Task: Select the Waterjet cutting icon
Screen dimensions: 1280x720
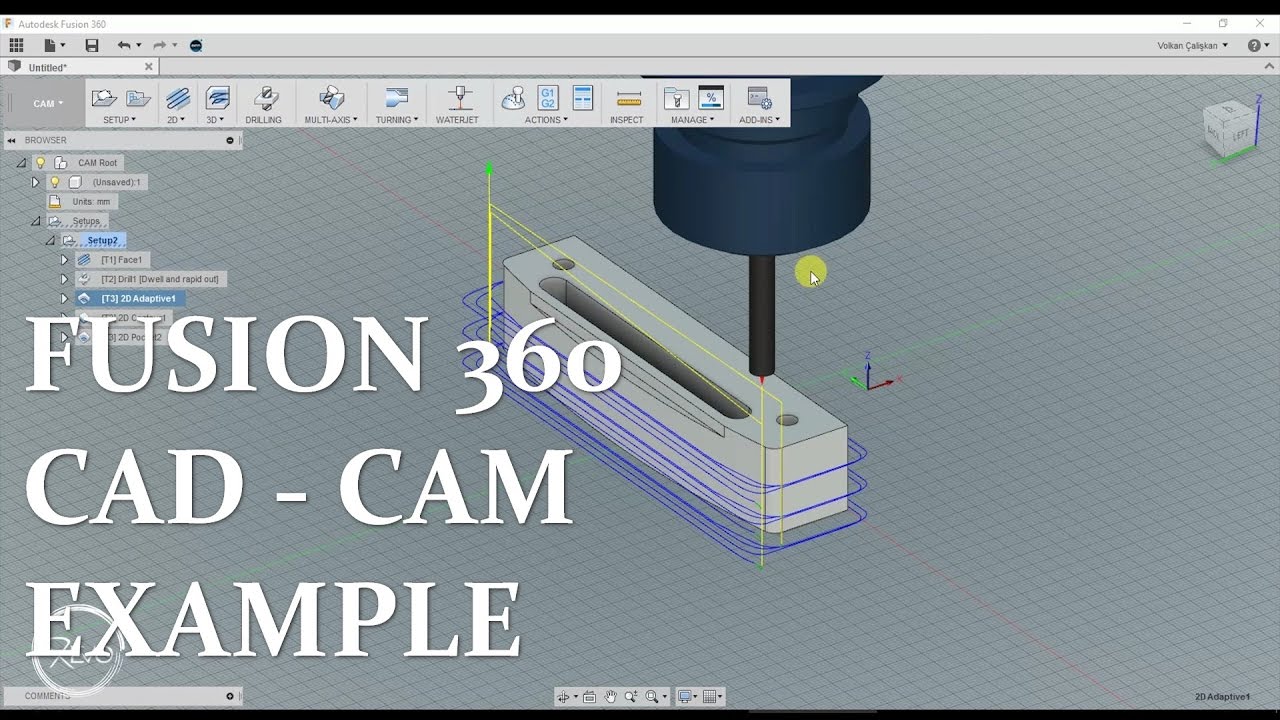Action: (460, 98)
